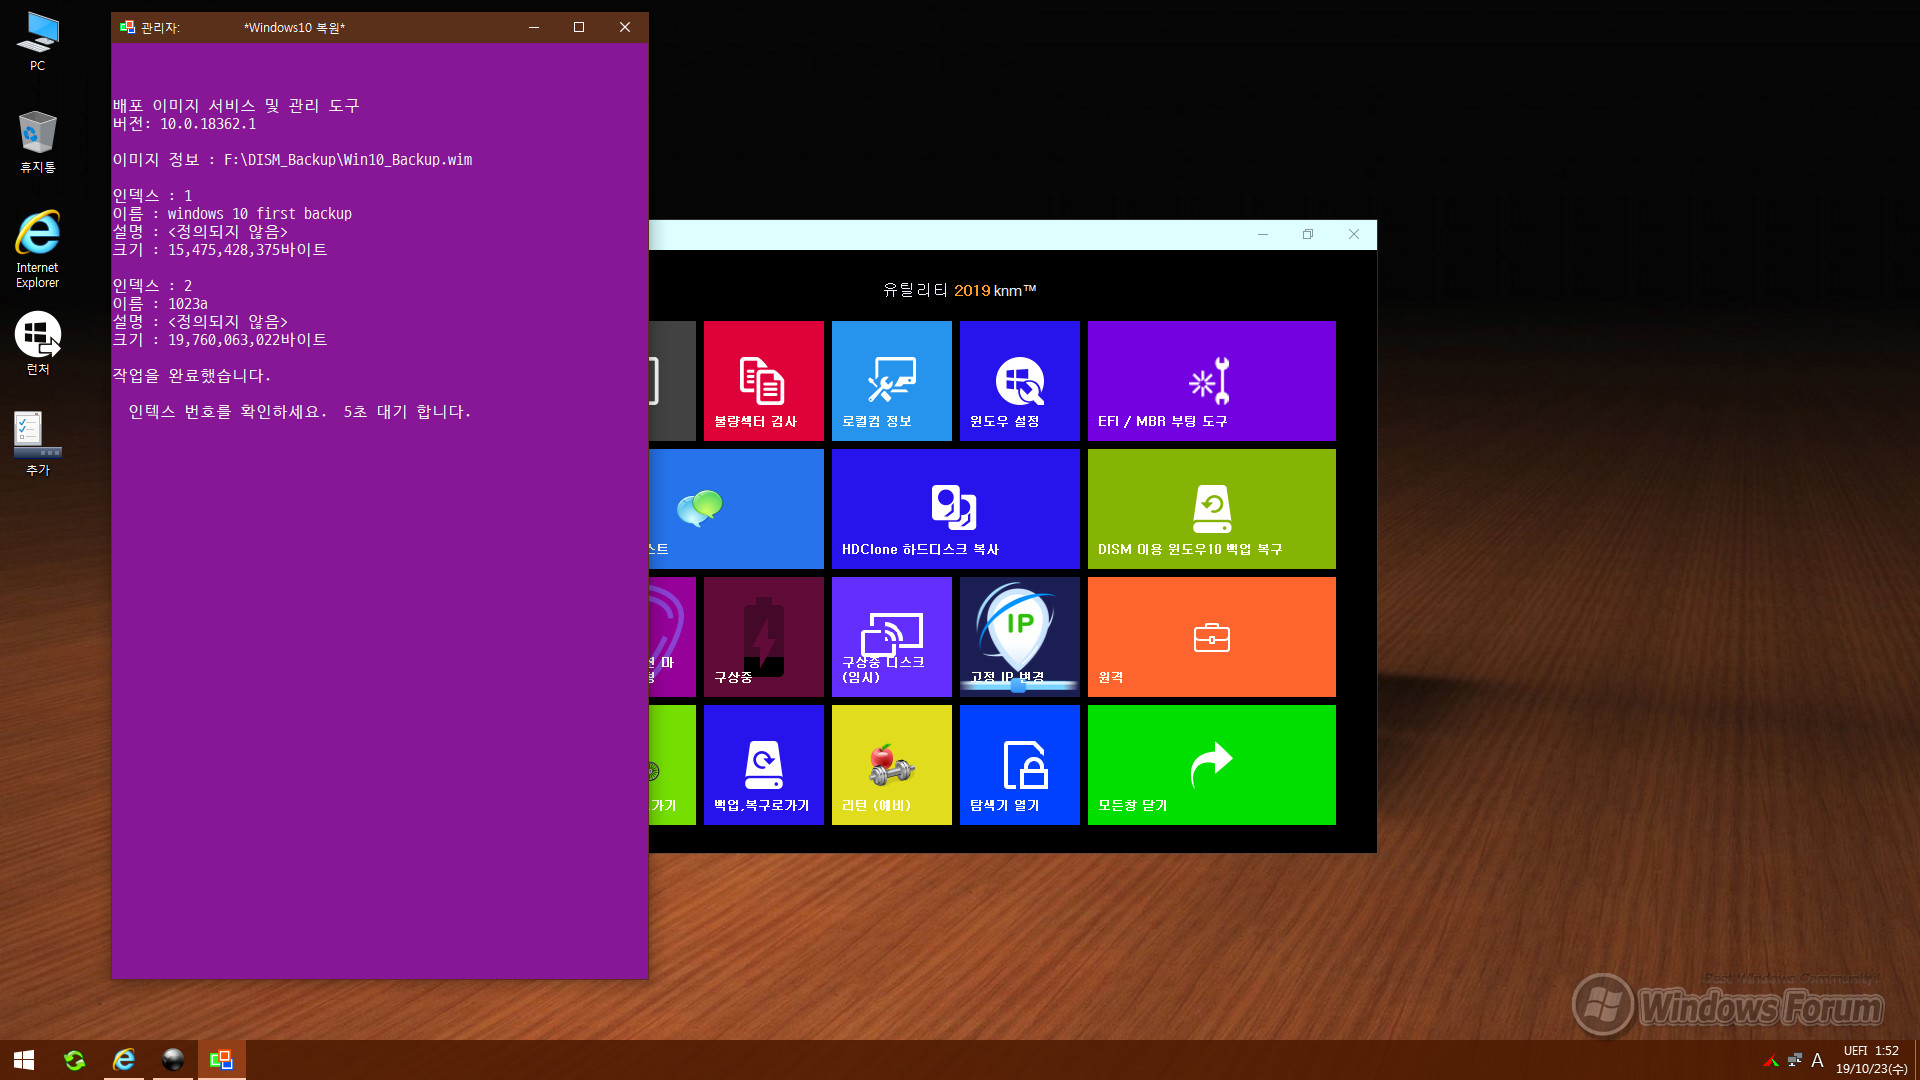Click the close-all-windows tile (모든창 닫기)
Screen dimensions: 1920x1080
[1211, 765]
